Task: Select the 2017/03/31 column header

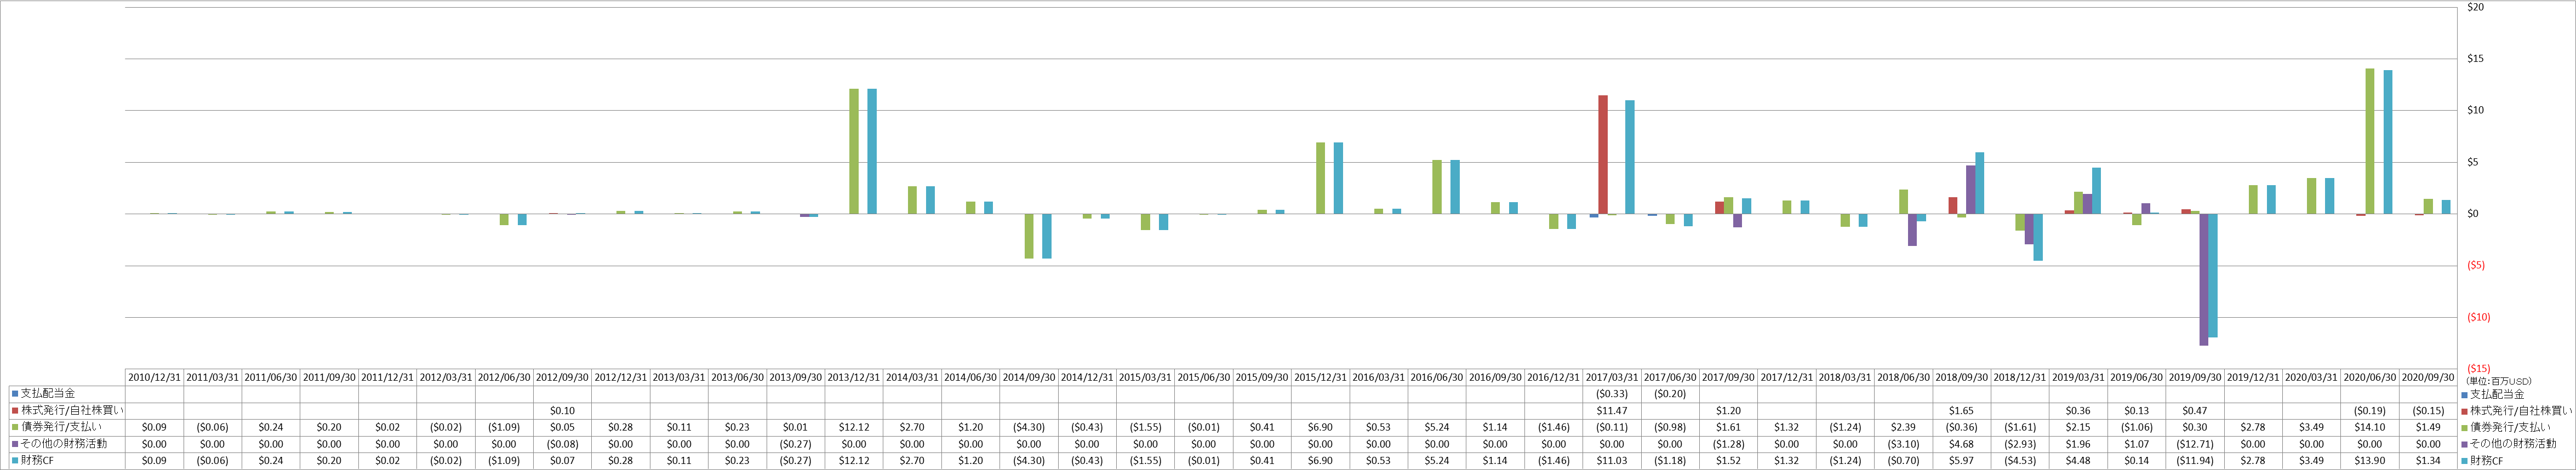Action: (x=1612, y=377)
